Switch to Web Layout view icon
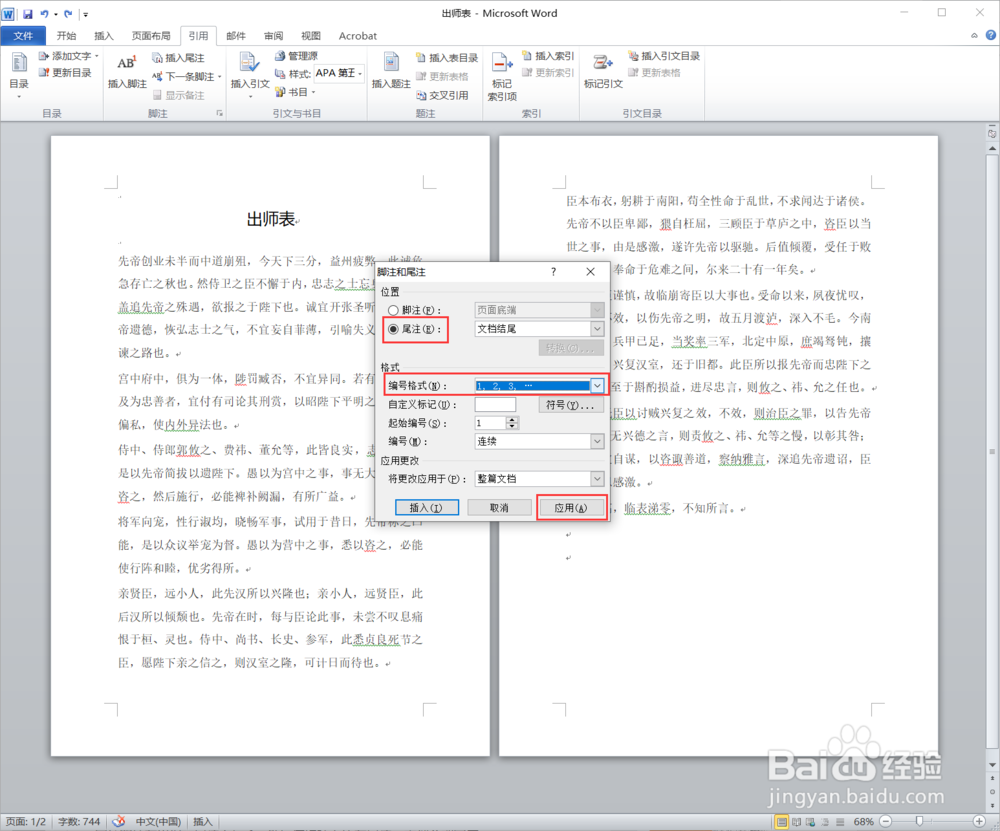The height and width of the screenshot is (831, 1000). click(811, 822)
